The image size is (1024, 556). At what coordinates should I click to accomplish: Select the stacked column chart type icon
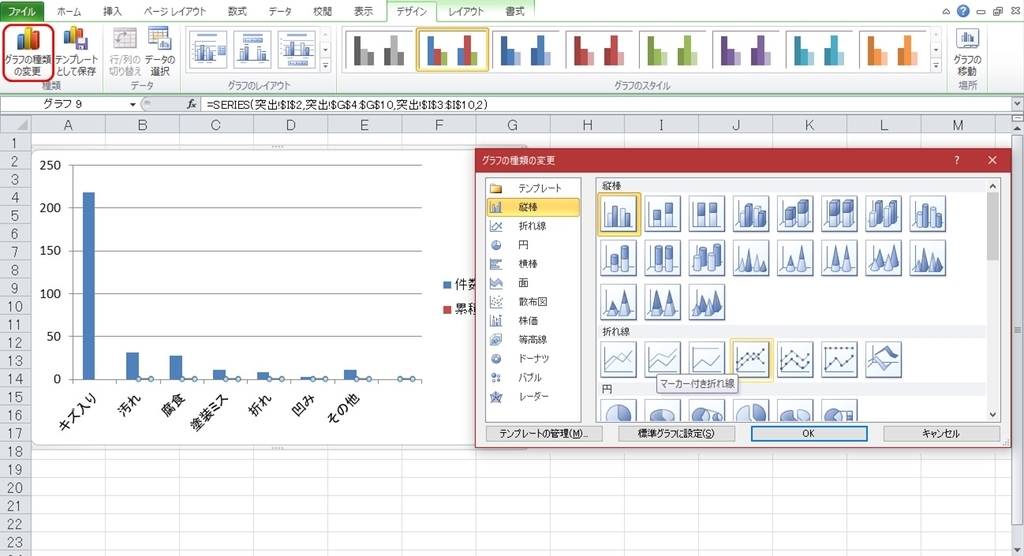point(662,214)
